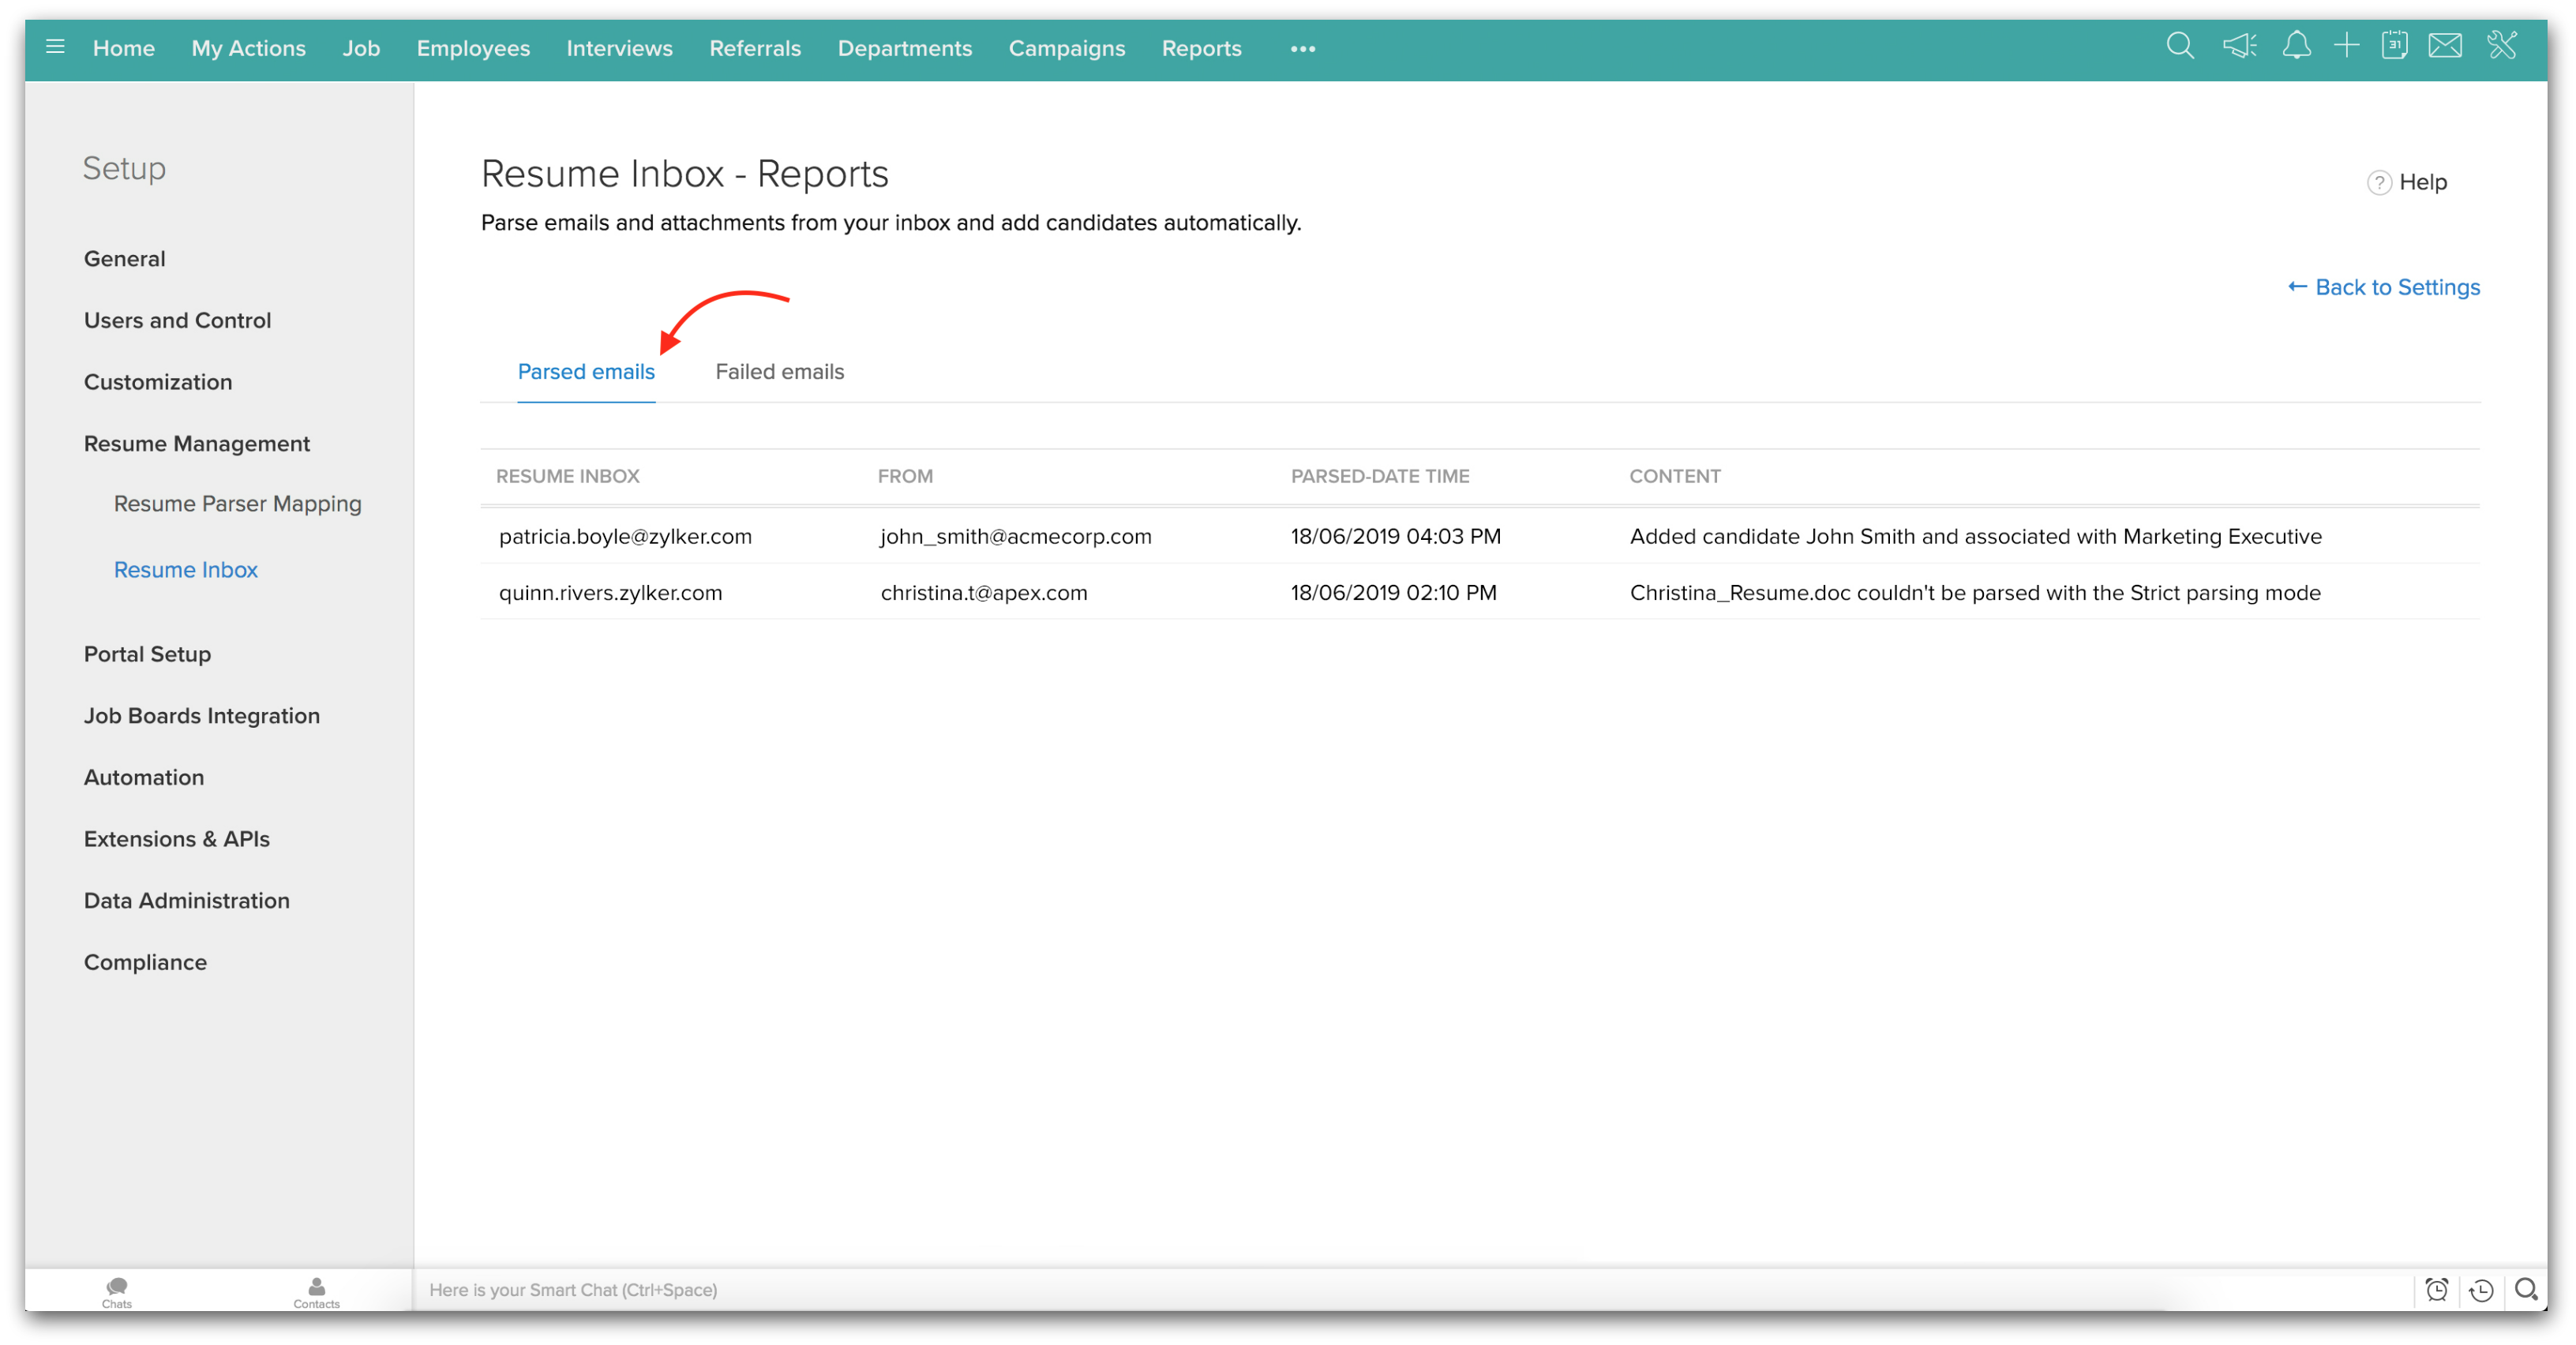The width and height of the screenshot is (2576, 1345).
Task: Click the alarm clock reminder icon
Action: tap(2437, 1290)
